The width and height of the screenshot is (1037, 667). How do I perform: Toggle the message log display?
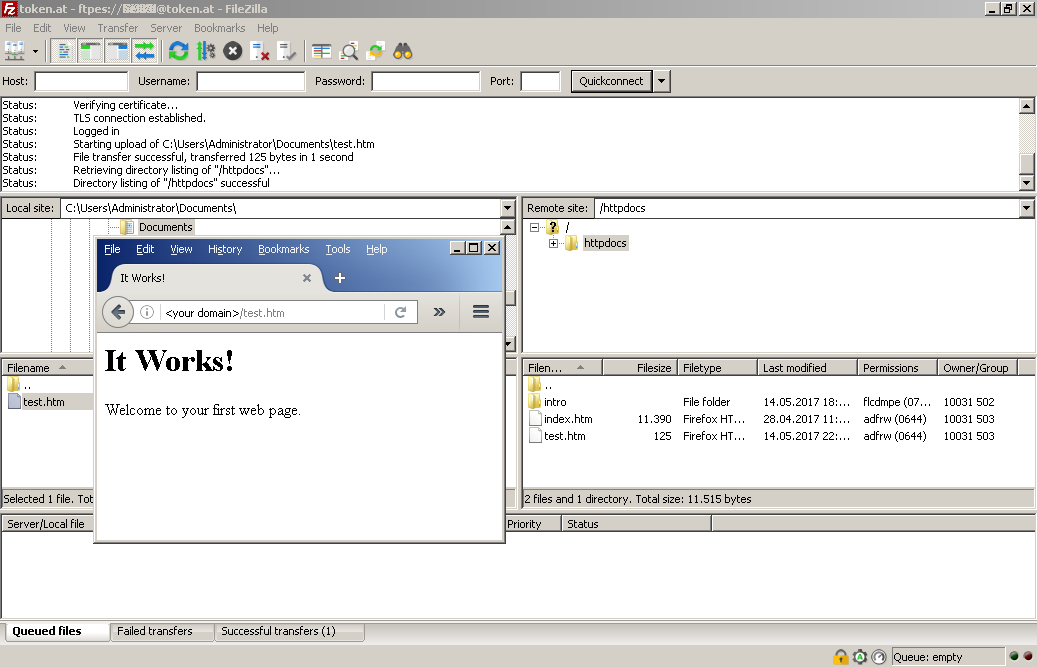(64, 50)
